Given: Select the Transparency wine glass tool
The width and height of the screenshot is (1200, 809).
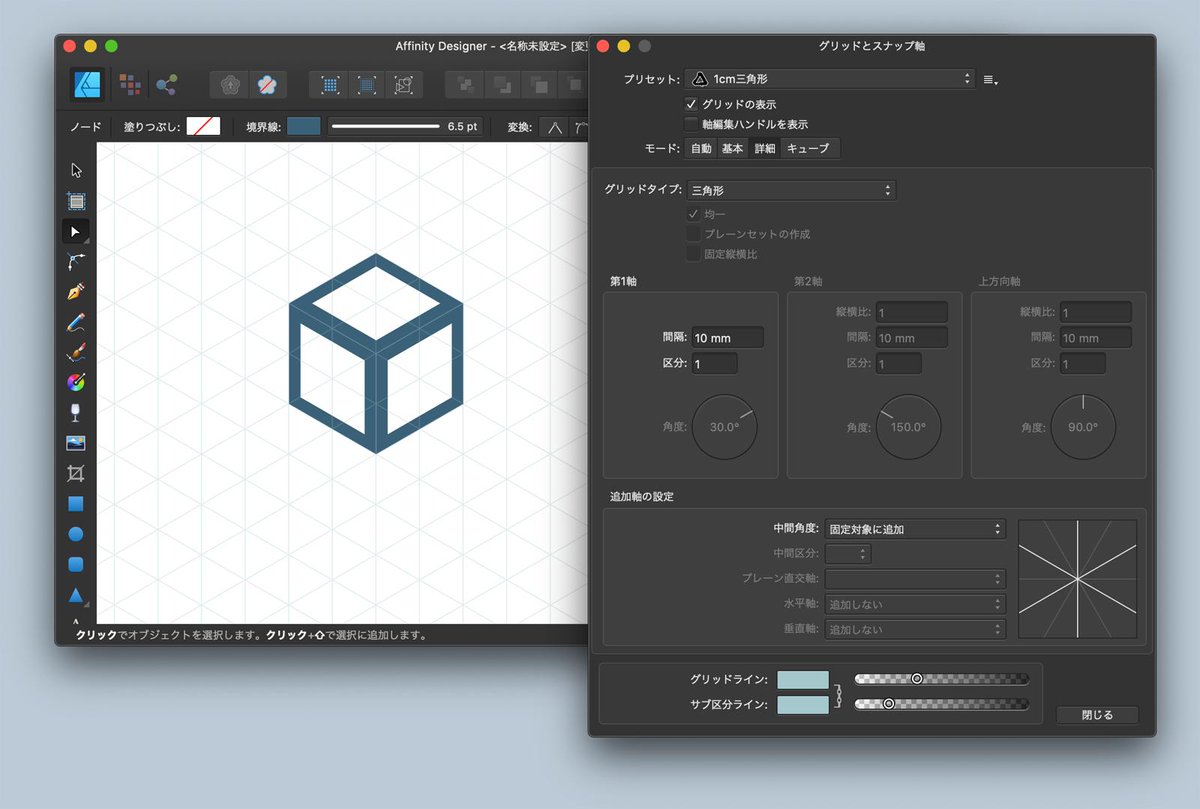Looking at the screenshot, I should pyautogui.click(x=76, y=412).
